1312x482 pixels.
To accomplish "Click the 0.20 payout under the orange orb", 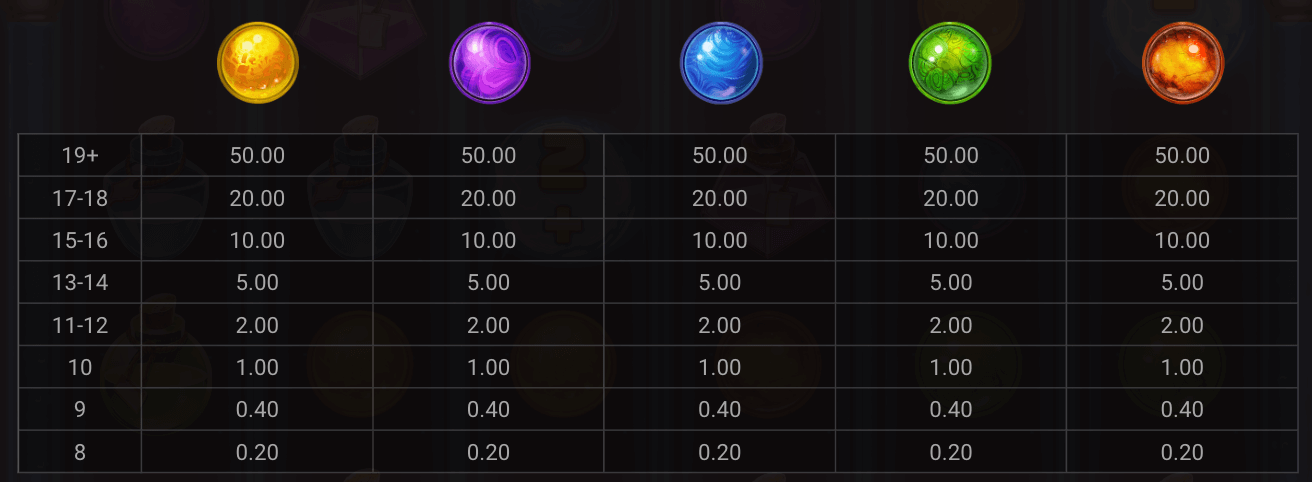I will [1182, 452].
